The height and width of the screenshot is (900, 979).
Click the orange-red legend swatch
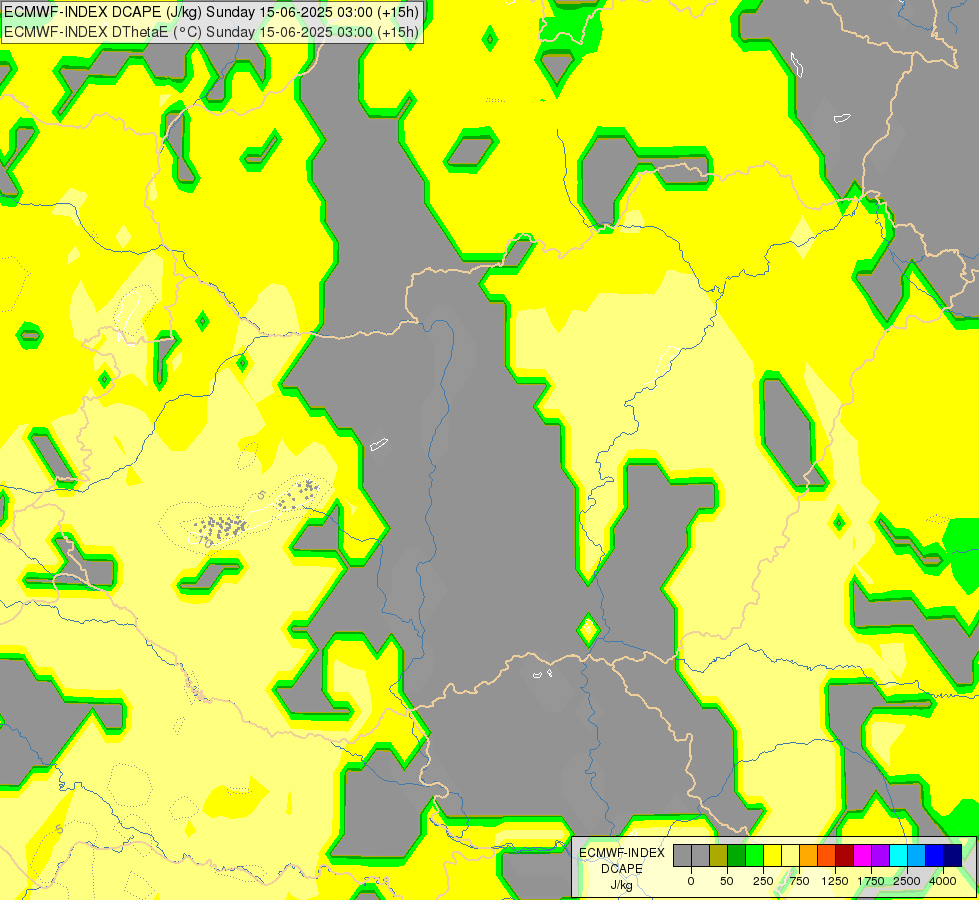pos(827,856)
